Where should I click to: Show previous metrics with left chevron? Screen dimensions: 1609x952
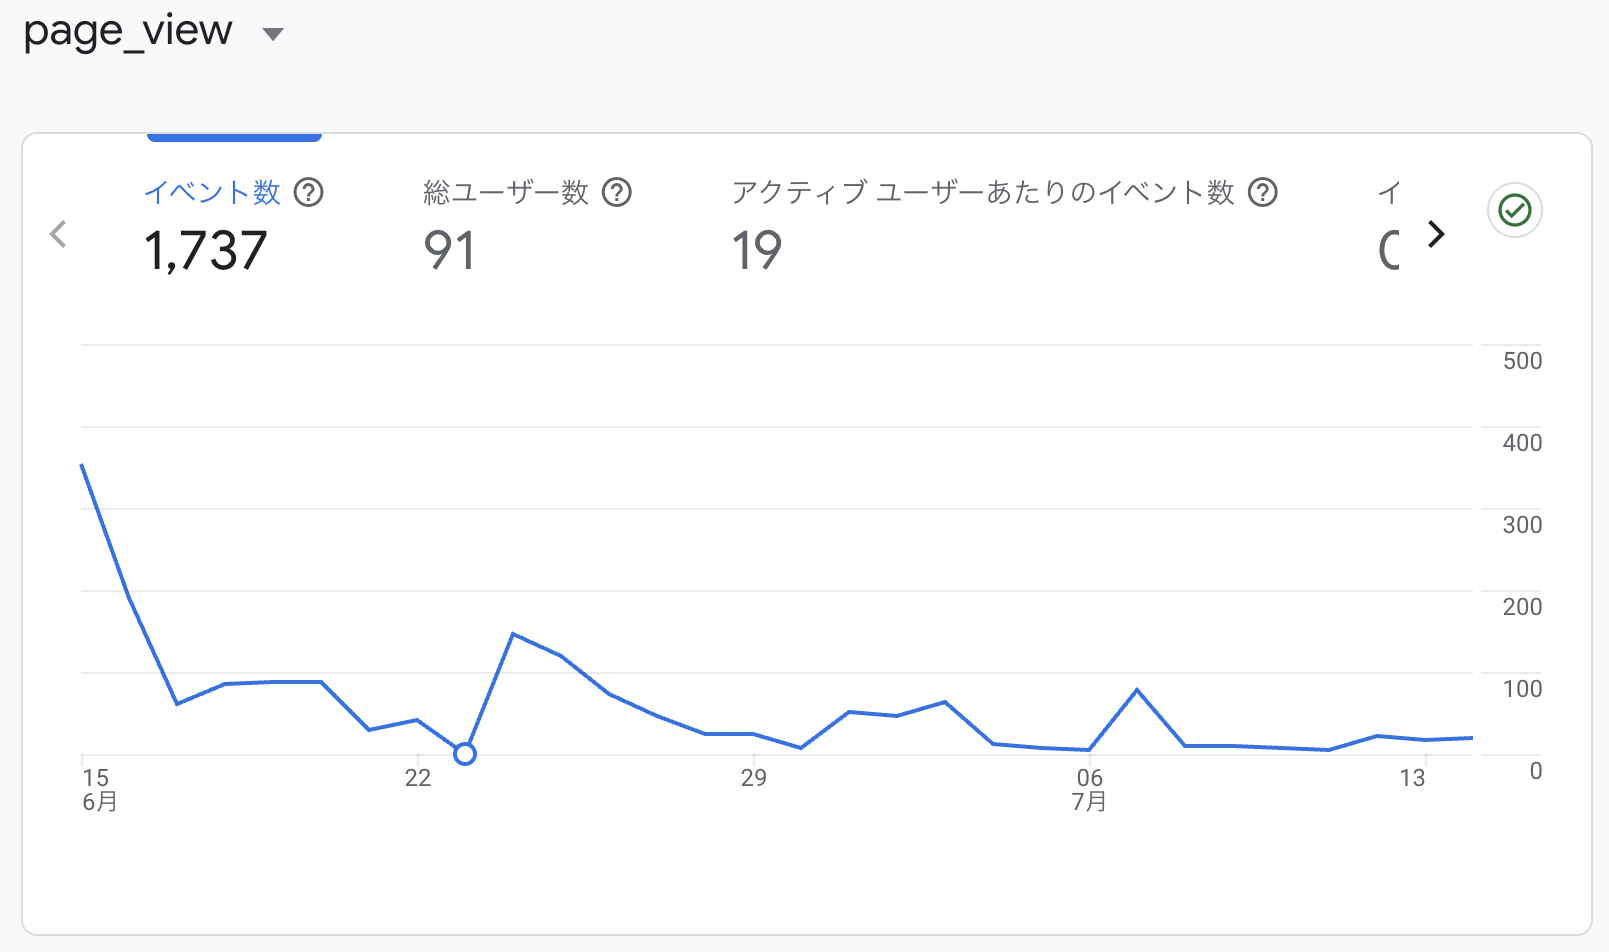(x=58, y=234)
